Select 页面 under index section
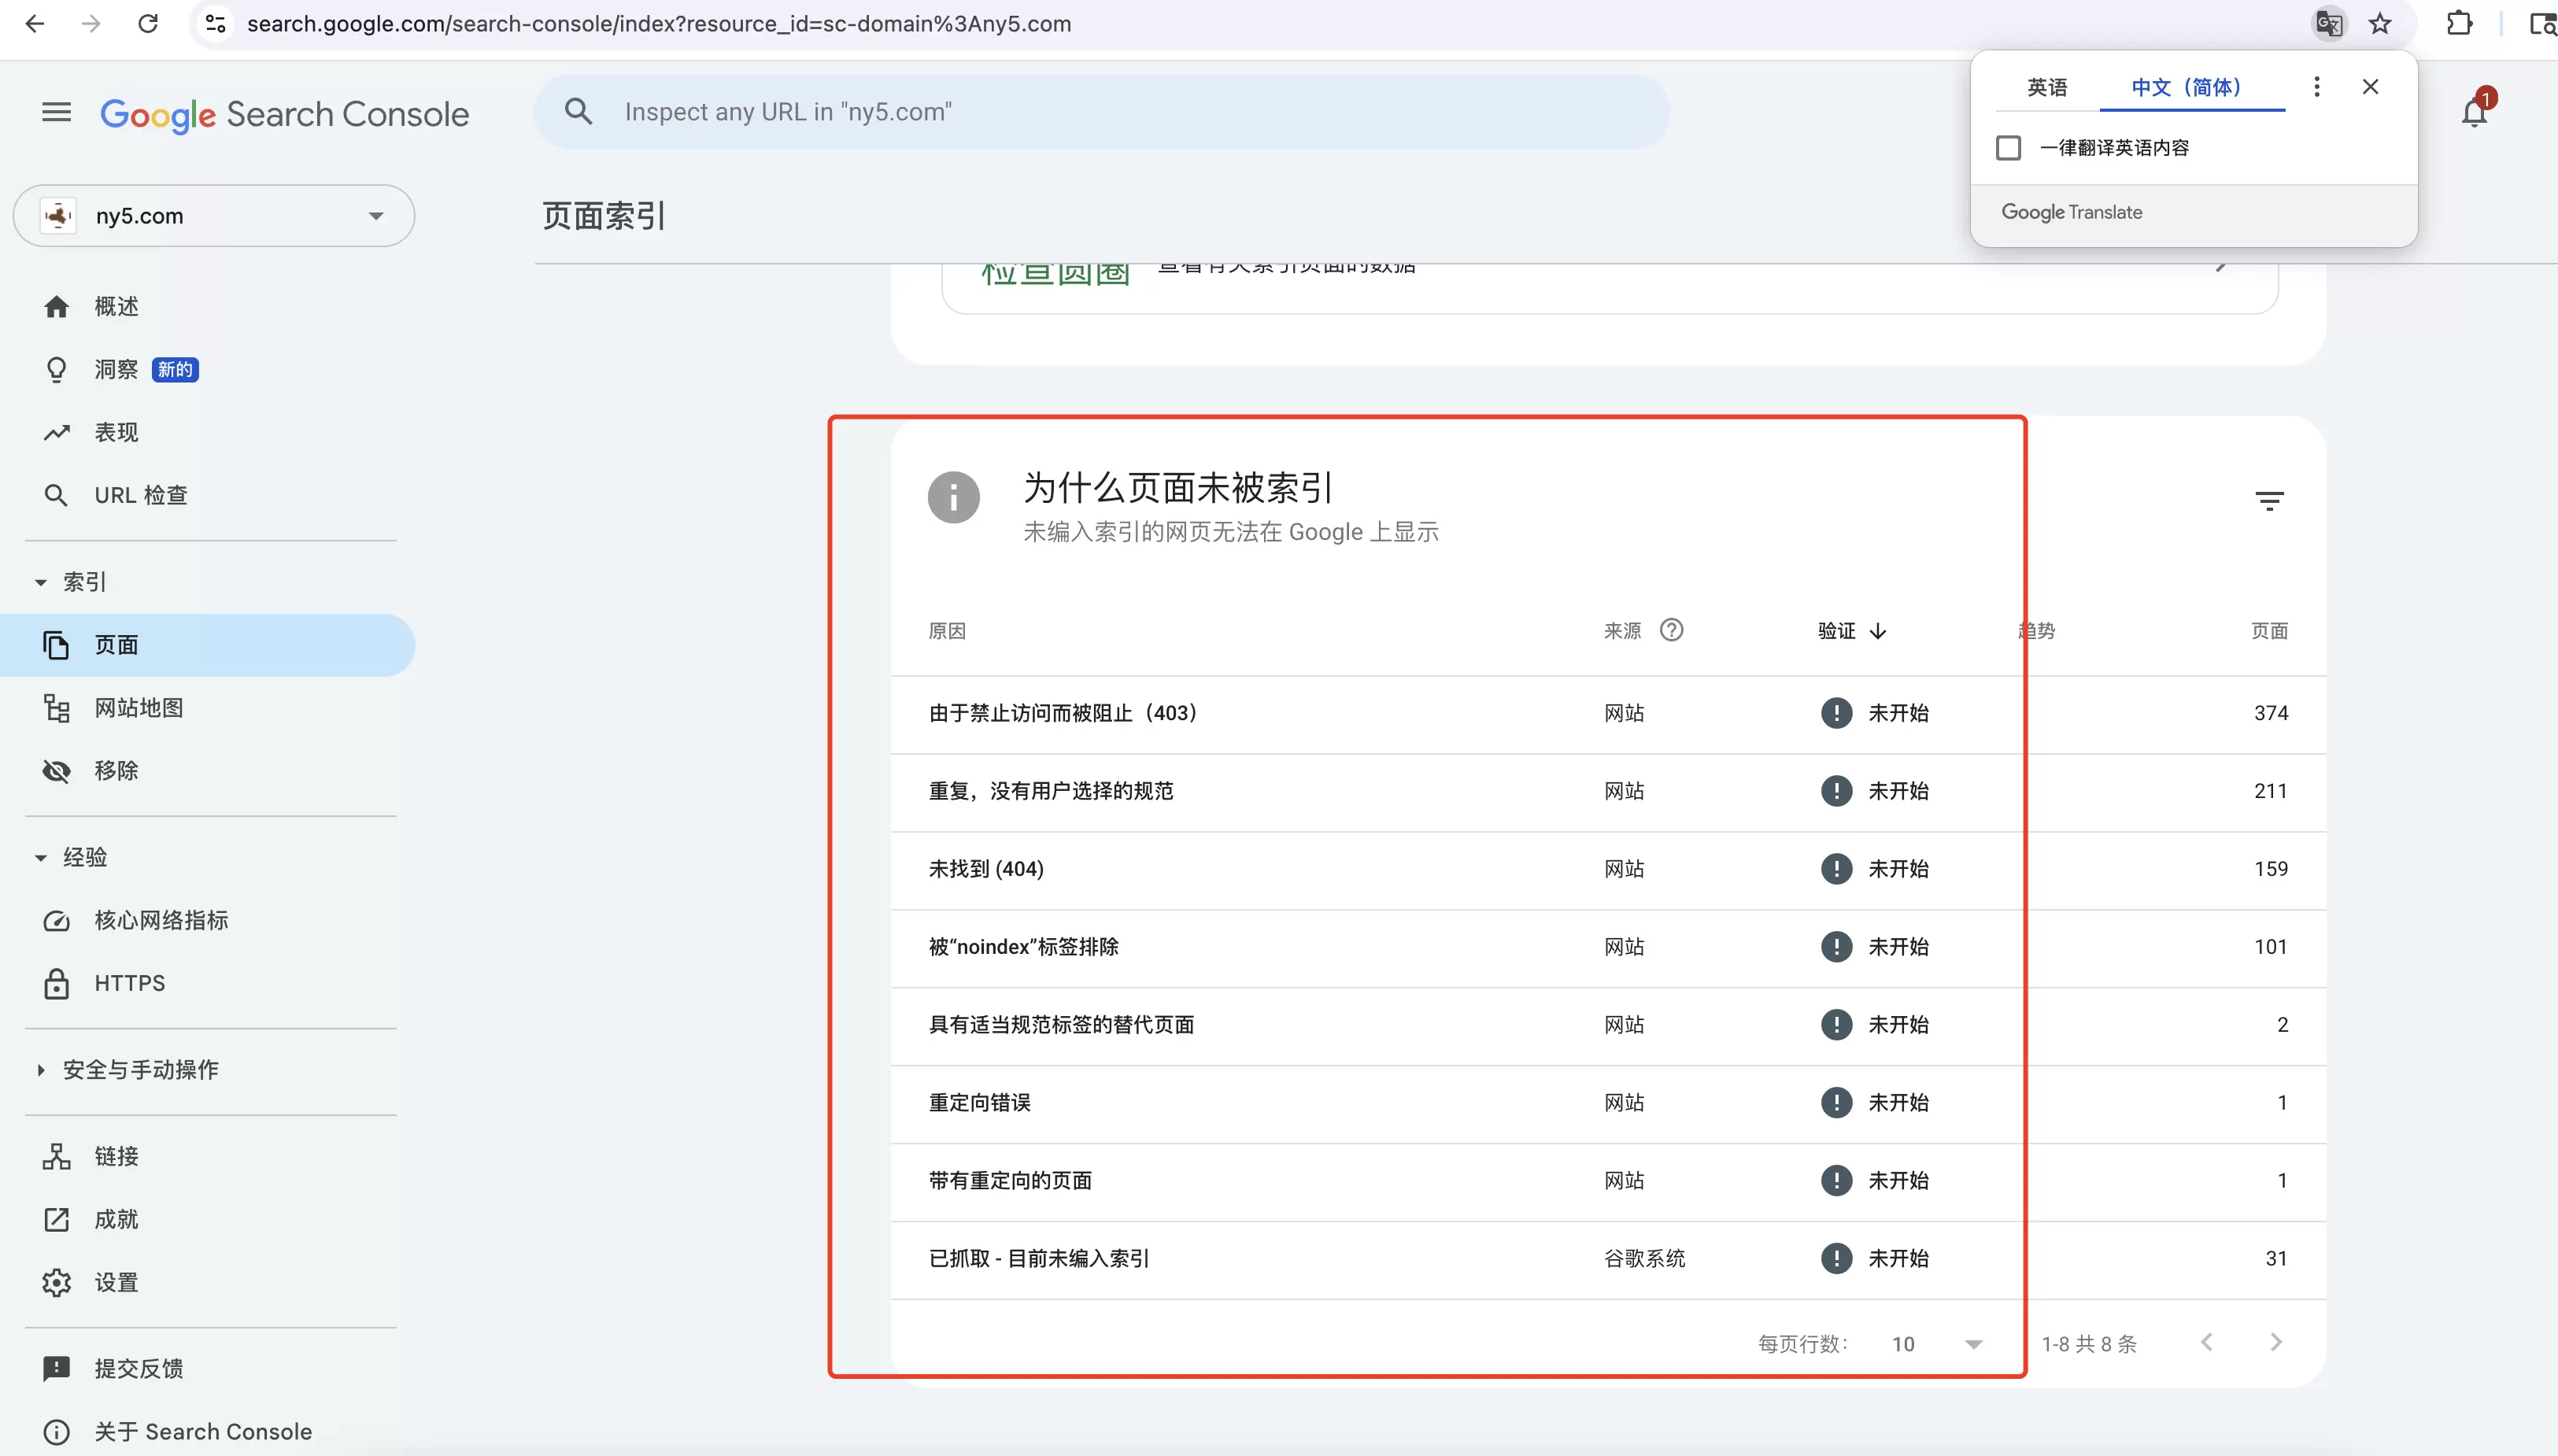This screenshot has height=1456, width=2558. tap(208, 645)
